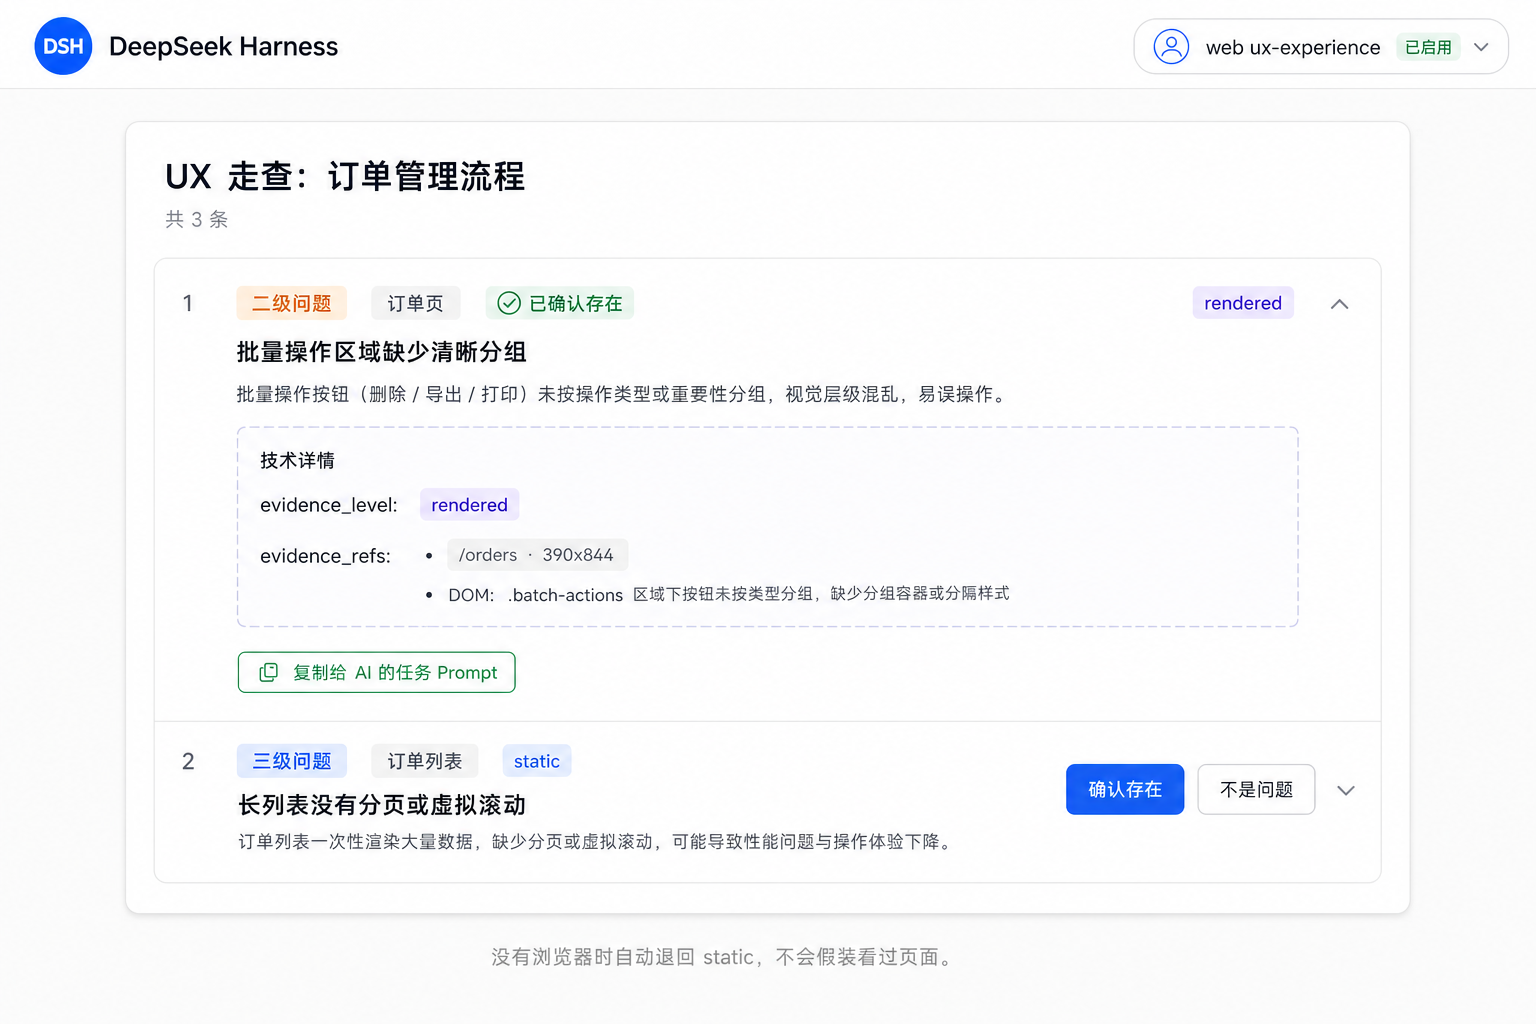Click the 二级问题 severity tag

[291, 303]
